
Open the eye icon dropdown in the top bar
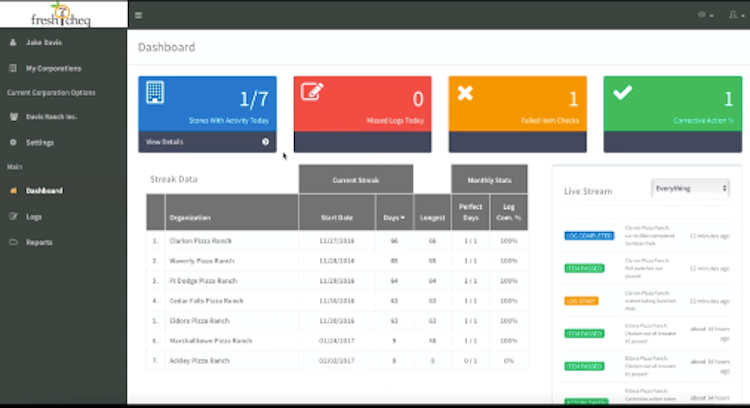pyautogui.click(x=705, y=15)
